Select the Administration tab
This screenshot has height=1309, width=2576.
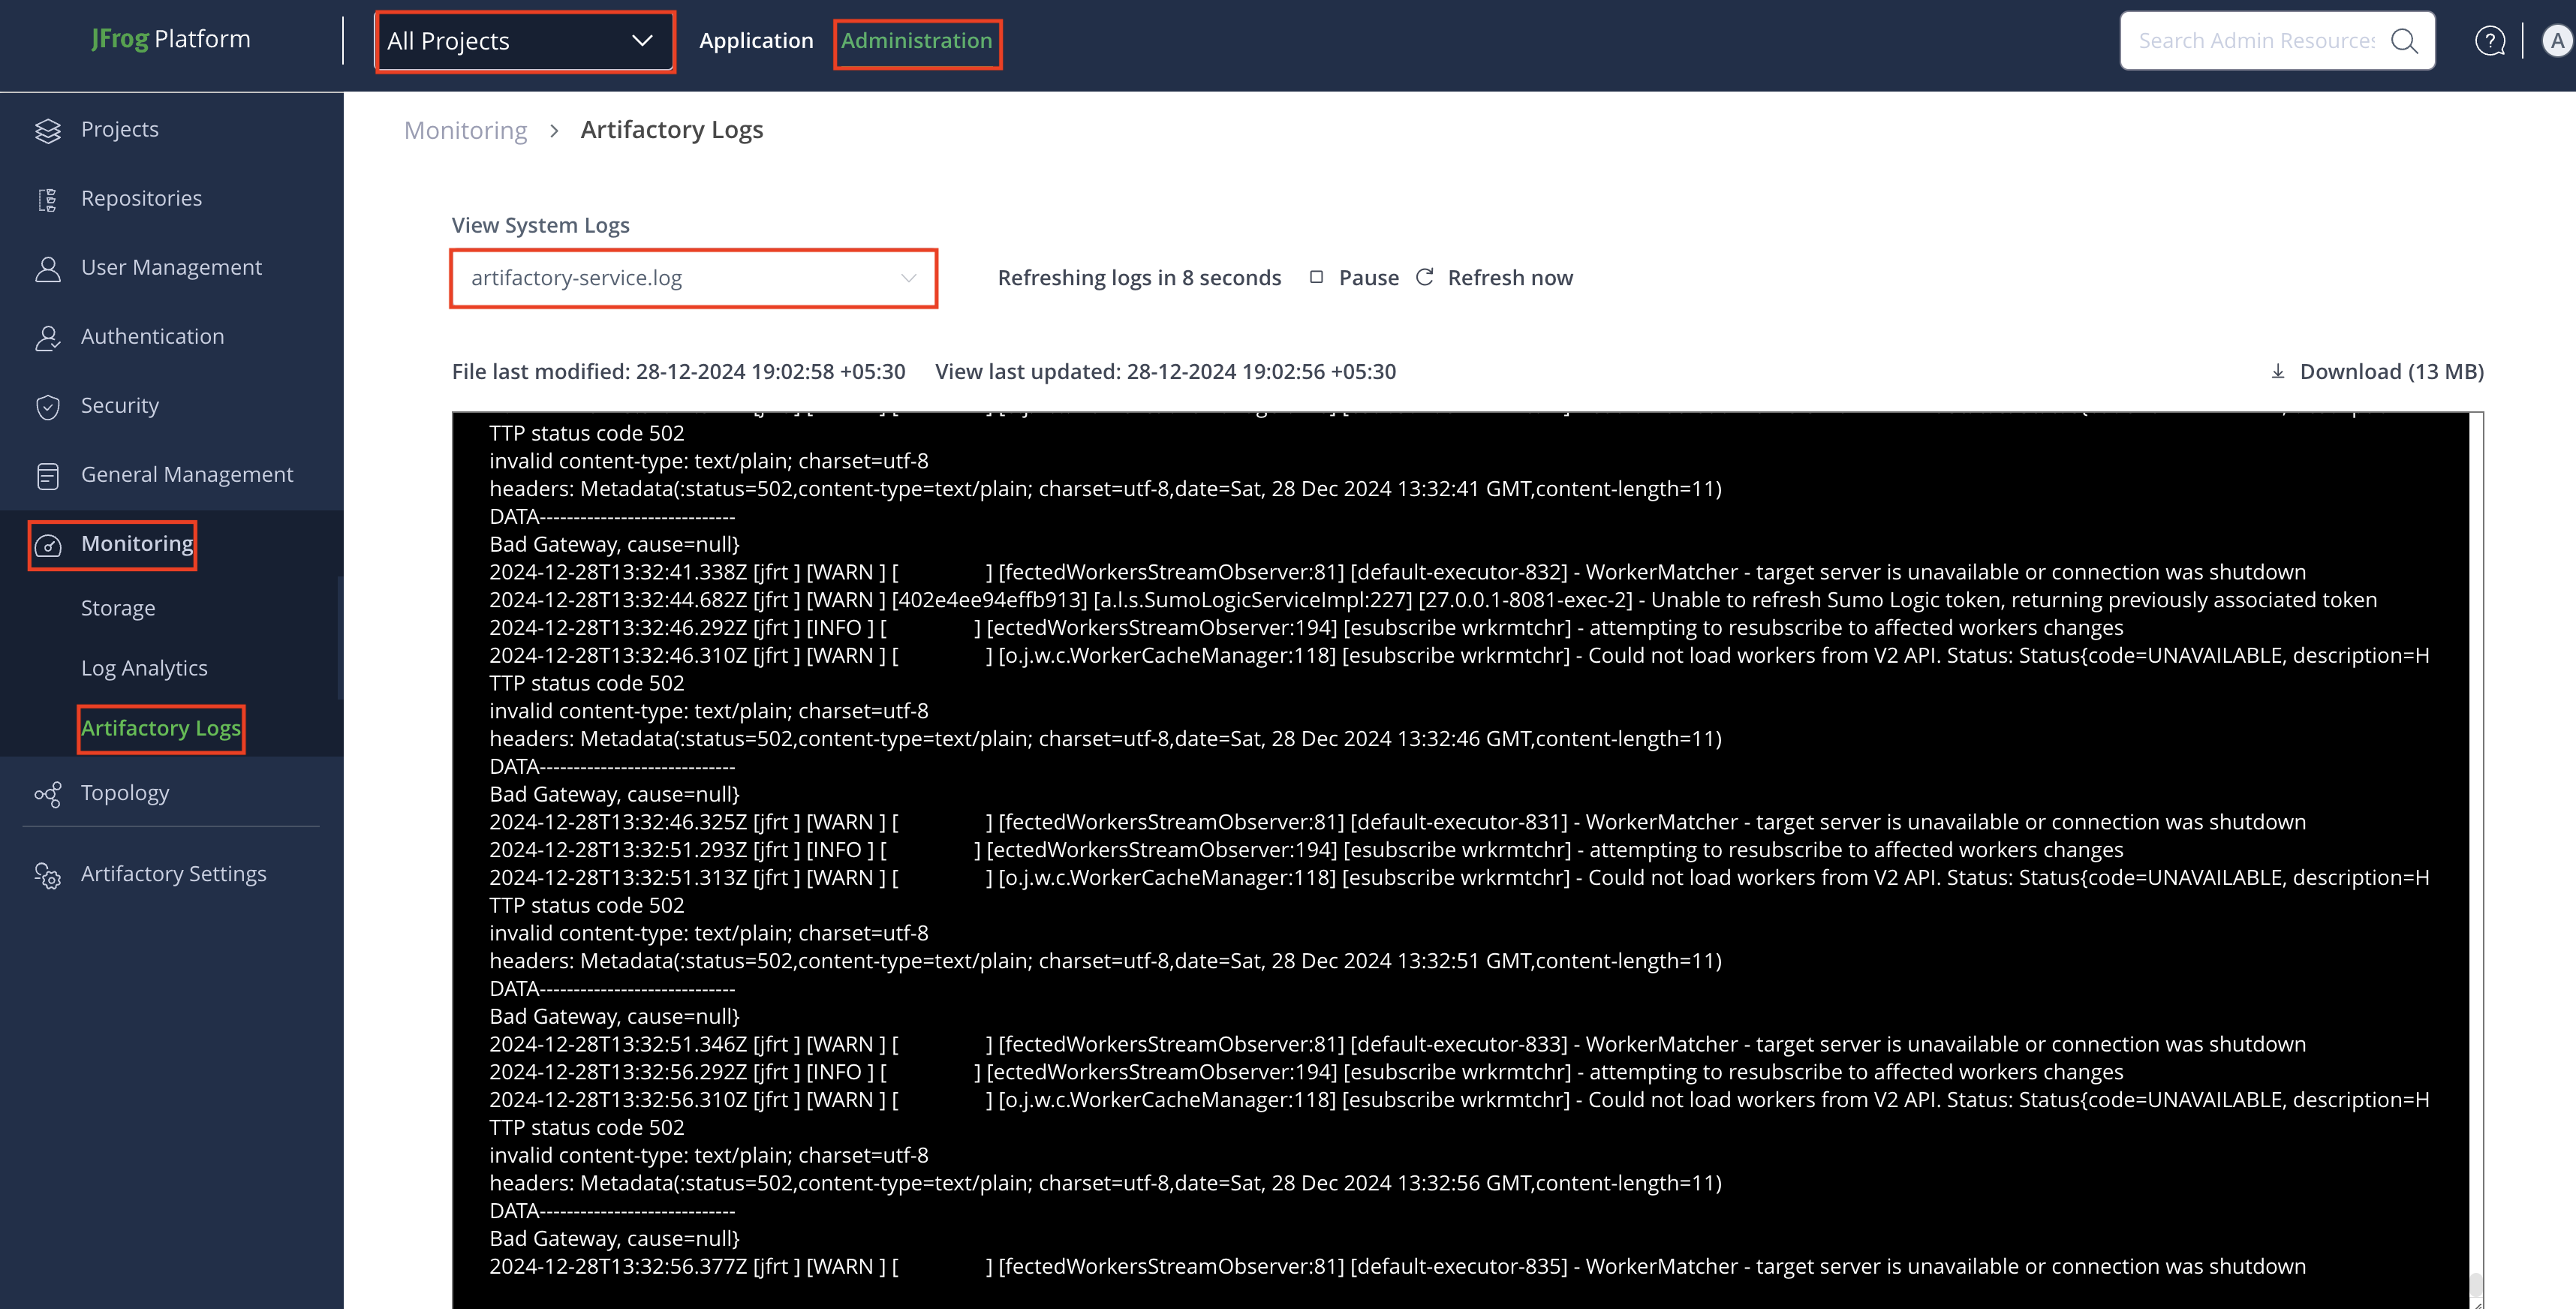click(x=916, y=41)
